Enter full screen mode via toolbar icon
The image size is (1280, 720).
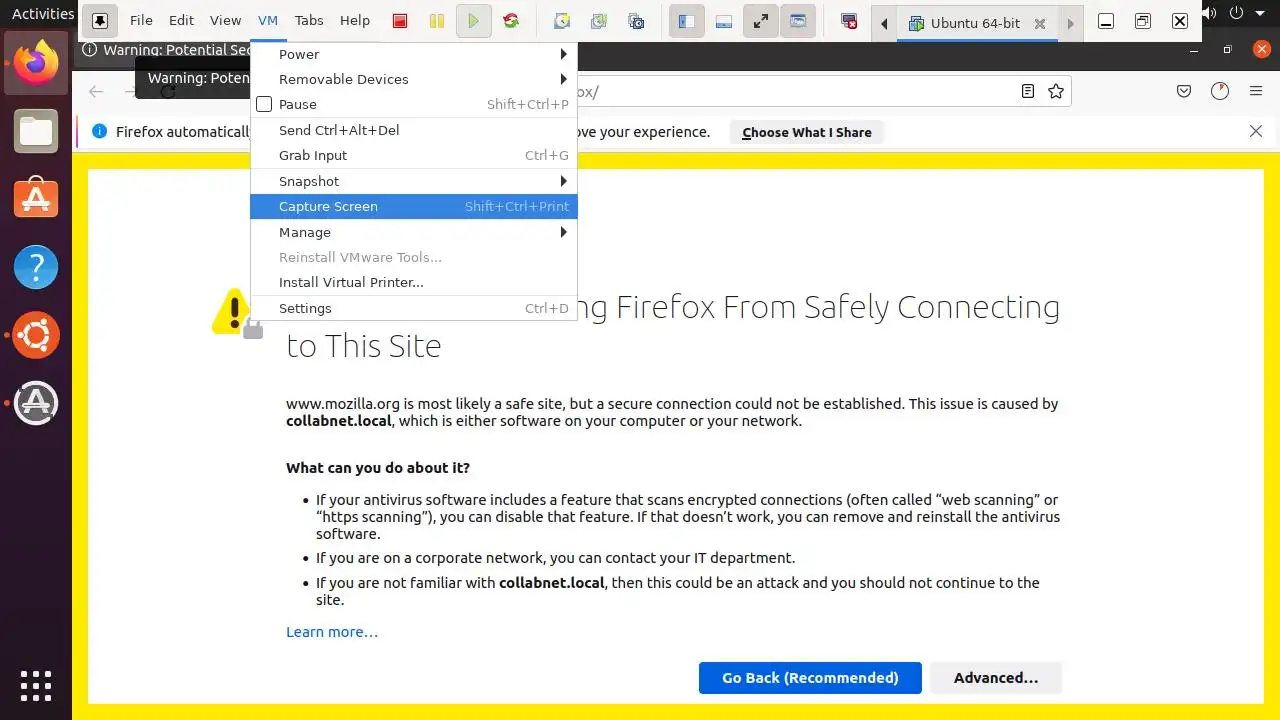761,21
